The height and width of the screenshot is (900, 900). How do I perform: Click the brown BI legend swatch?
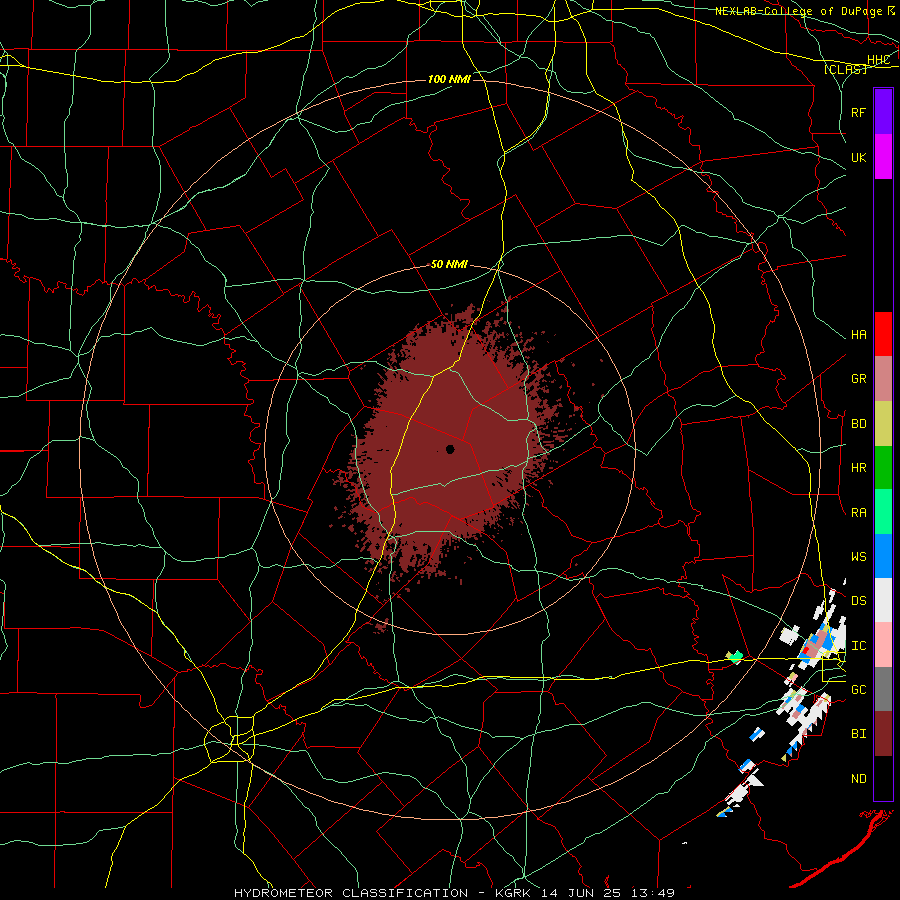(x=883, y=734)
